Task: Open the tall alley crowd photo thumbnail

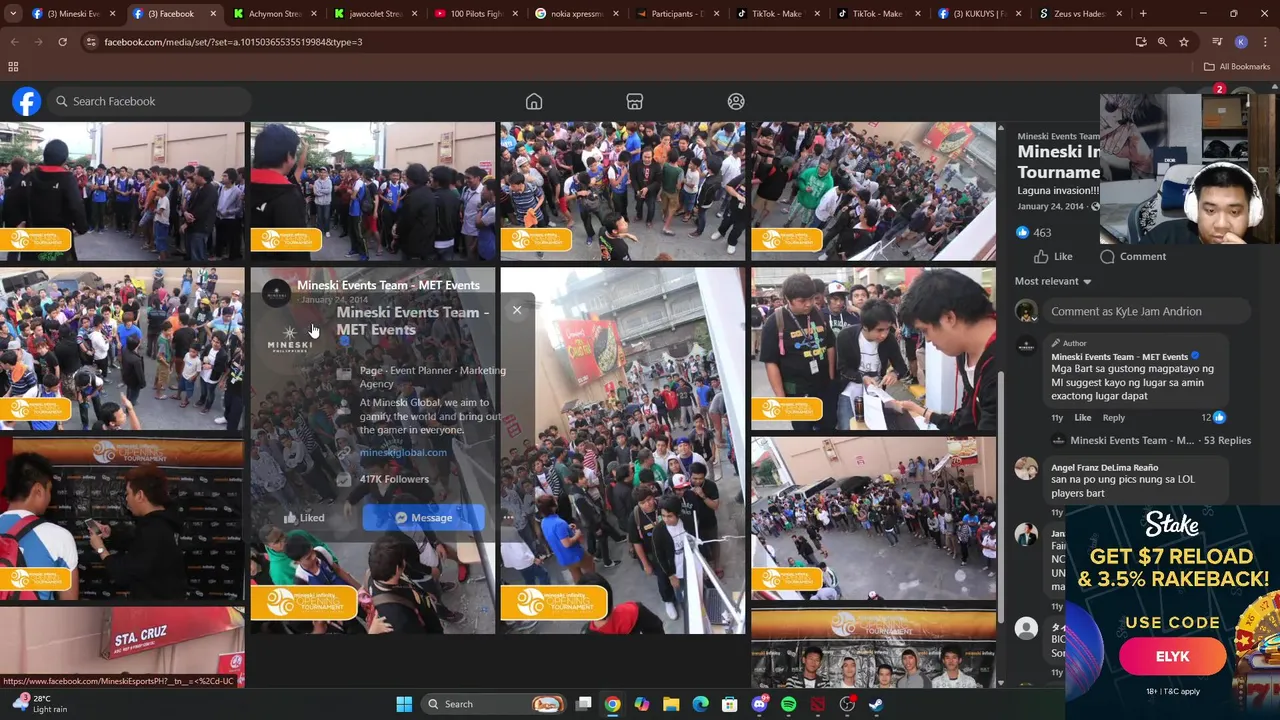Action: pos(623,450)
